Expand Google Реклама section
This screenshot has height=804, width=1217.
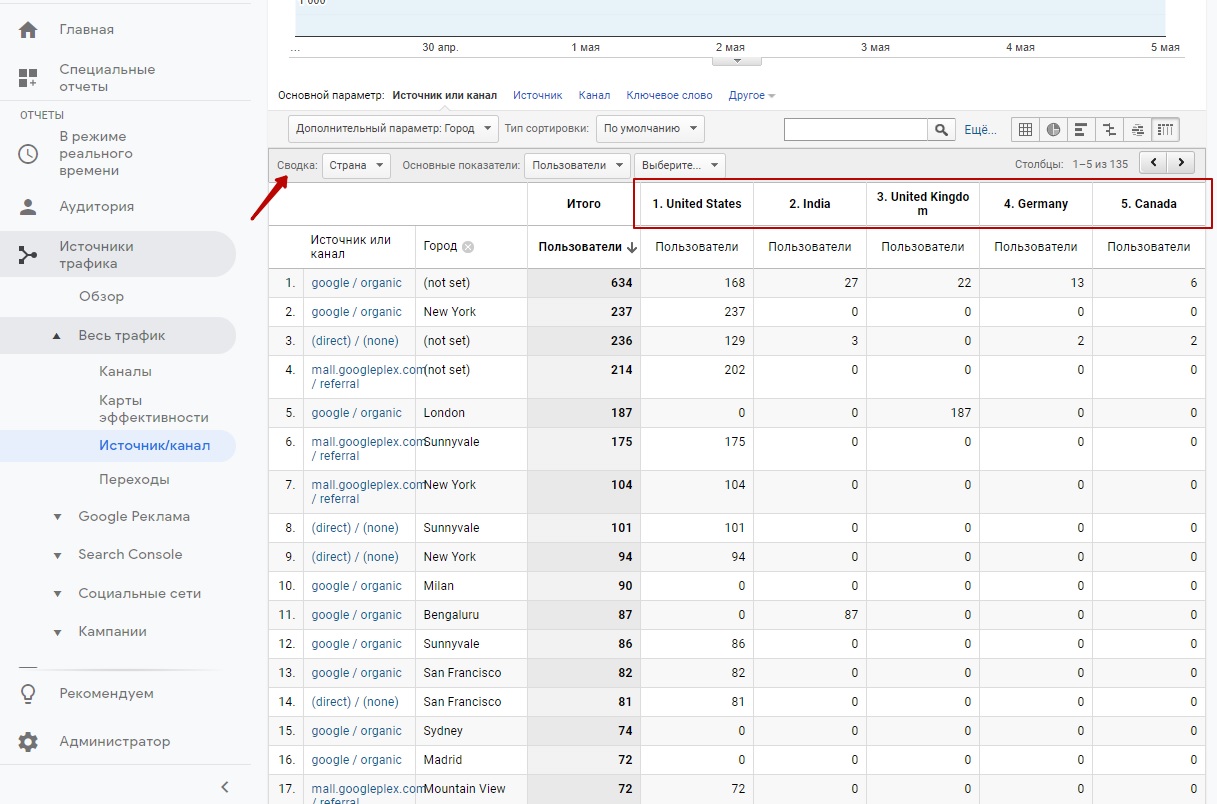[57, 517]
